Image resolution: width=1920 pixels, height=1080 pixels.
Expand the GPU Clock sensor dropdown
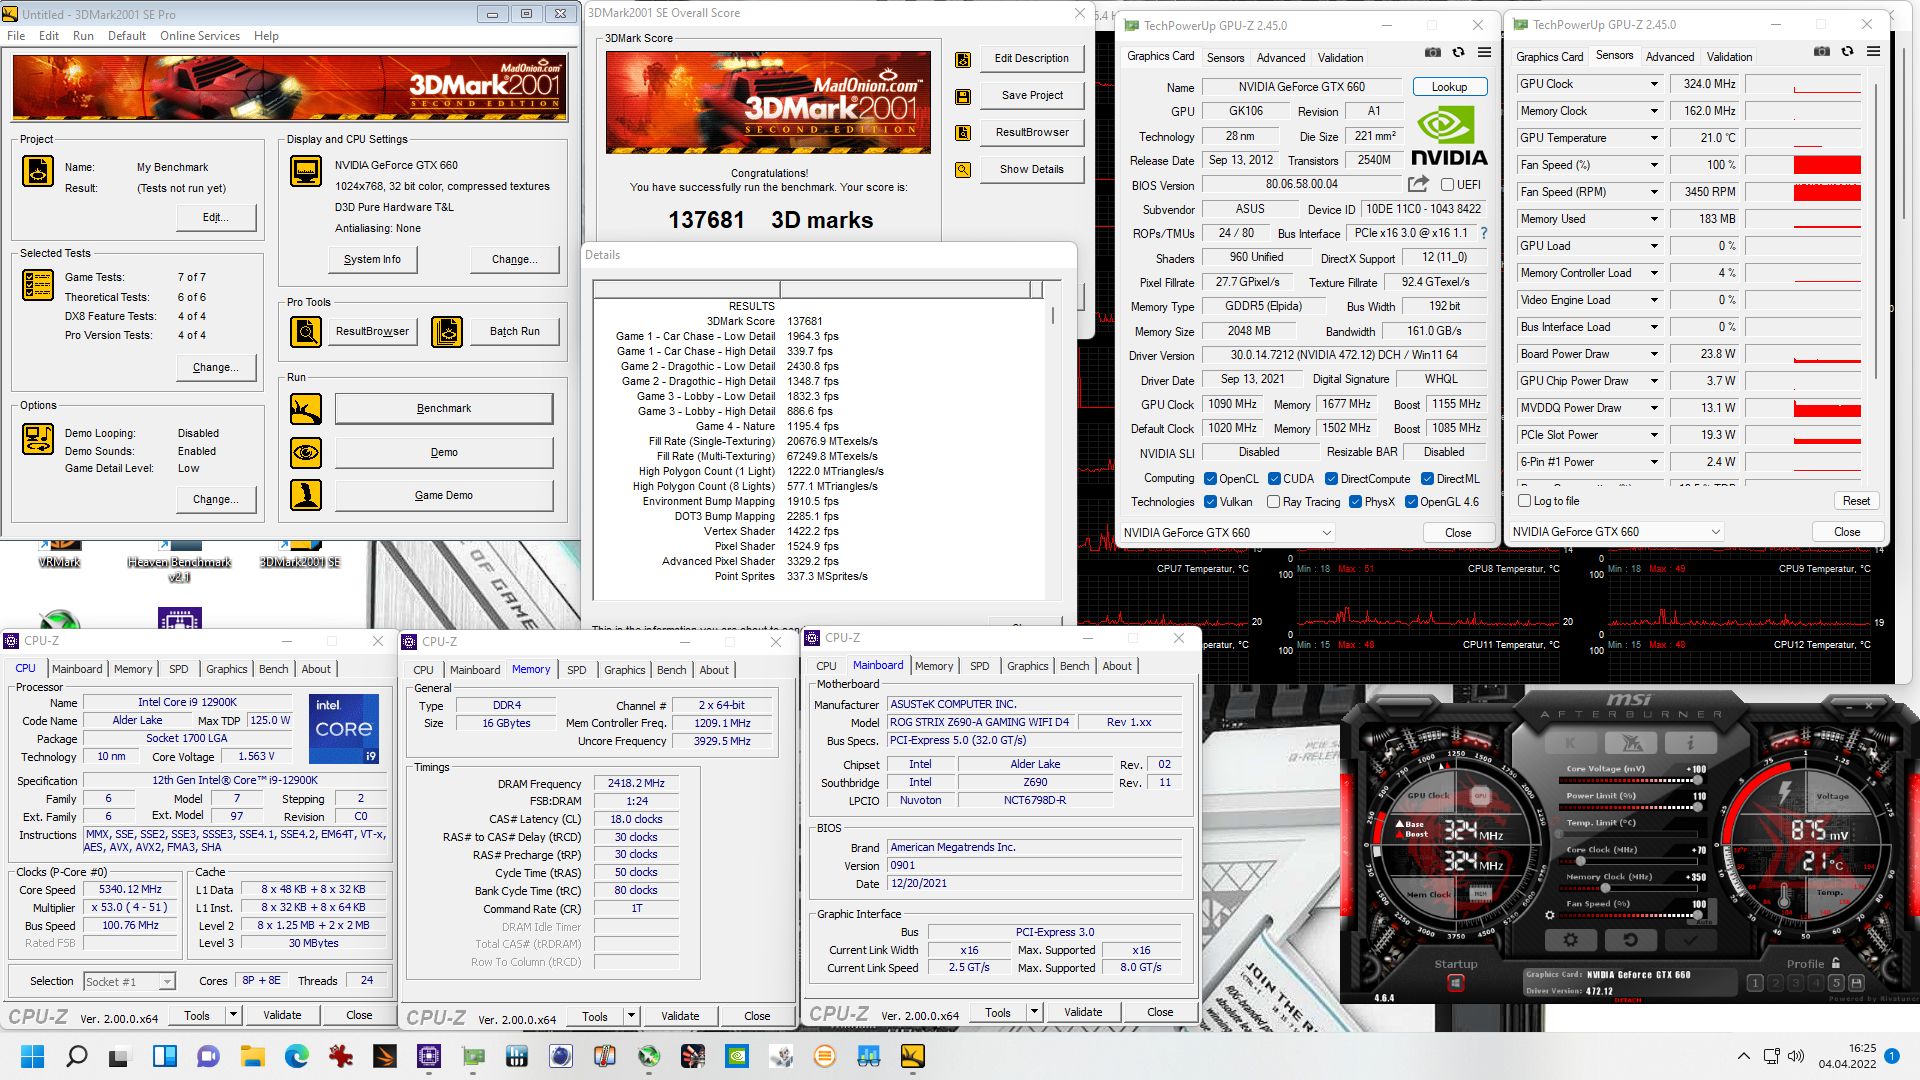click(1654, 84)
